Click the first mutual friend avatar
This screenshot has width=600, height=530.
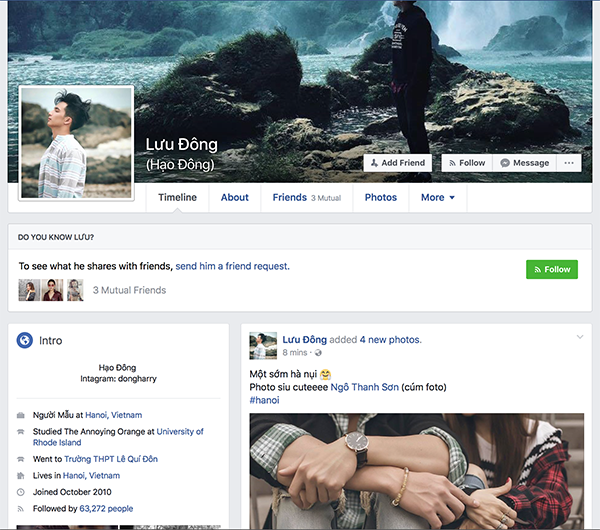(28, 290)
